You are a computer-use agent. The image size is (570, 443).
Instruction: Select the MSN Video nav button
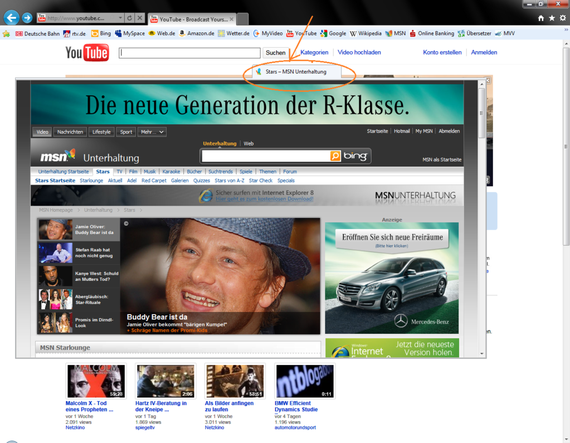[42, 132]
